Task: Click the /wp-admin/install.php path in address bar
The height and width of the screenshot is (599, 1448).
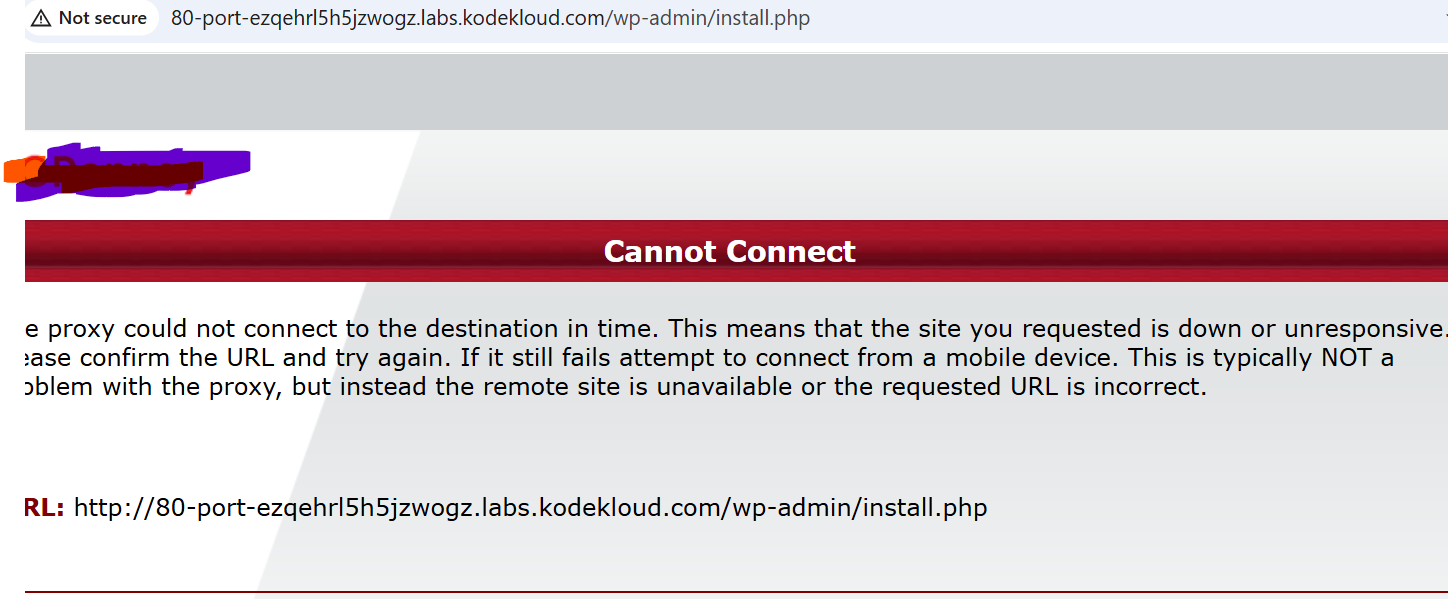Action: click(x=707, y=18)
